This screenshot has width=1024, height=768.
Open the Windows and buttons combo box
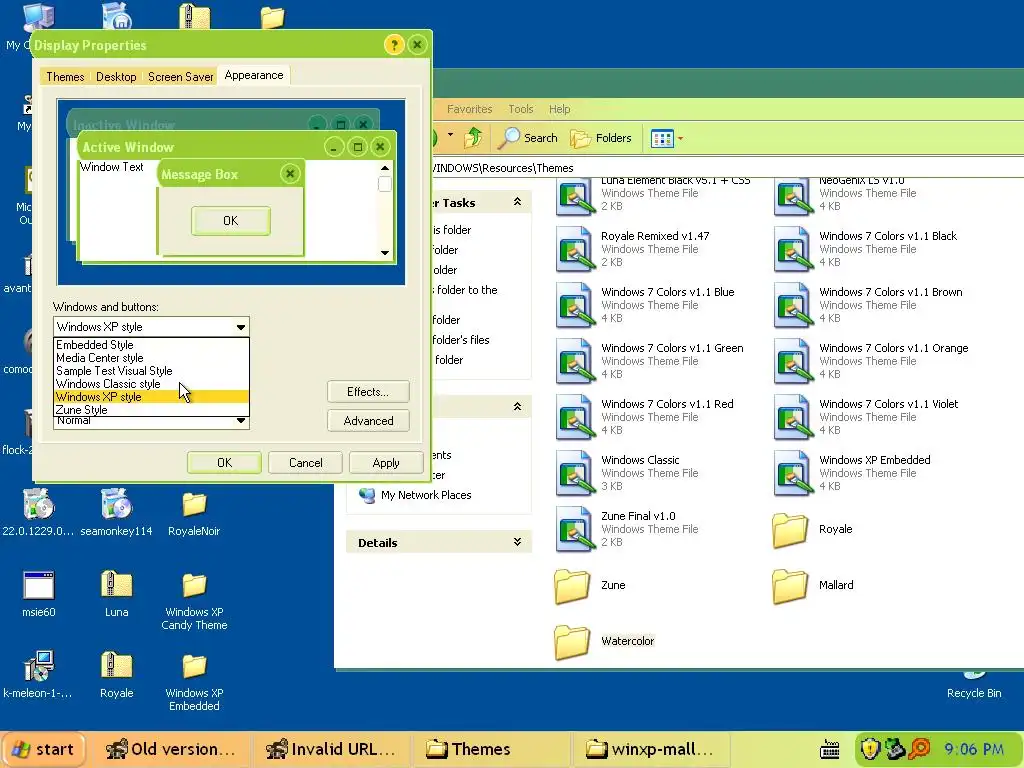pyautogui.click(x=151, y=327)
